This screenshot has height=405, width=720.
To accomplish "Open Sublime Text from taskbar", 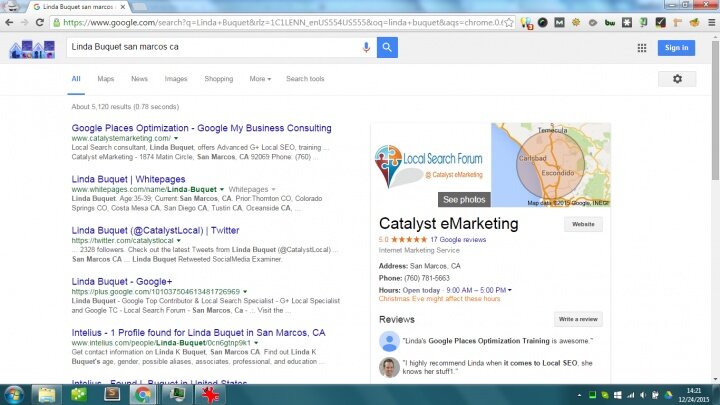I will [x=112, y=395].
